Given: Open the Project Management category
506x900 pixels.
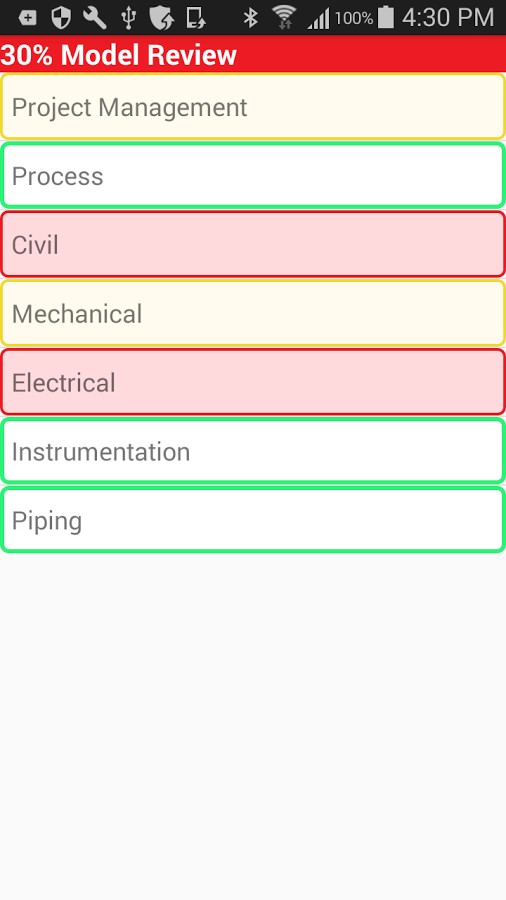Looking at the screenshot, I should (x=253, y=107).
